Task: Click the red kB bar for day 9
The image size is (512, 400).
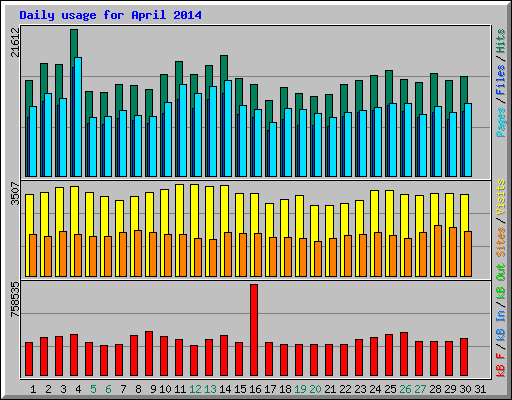Action: click(149, 354)
